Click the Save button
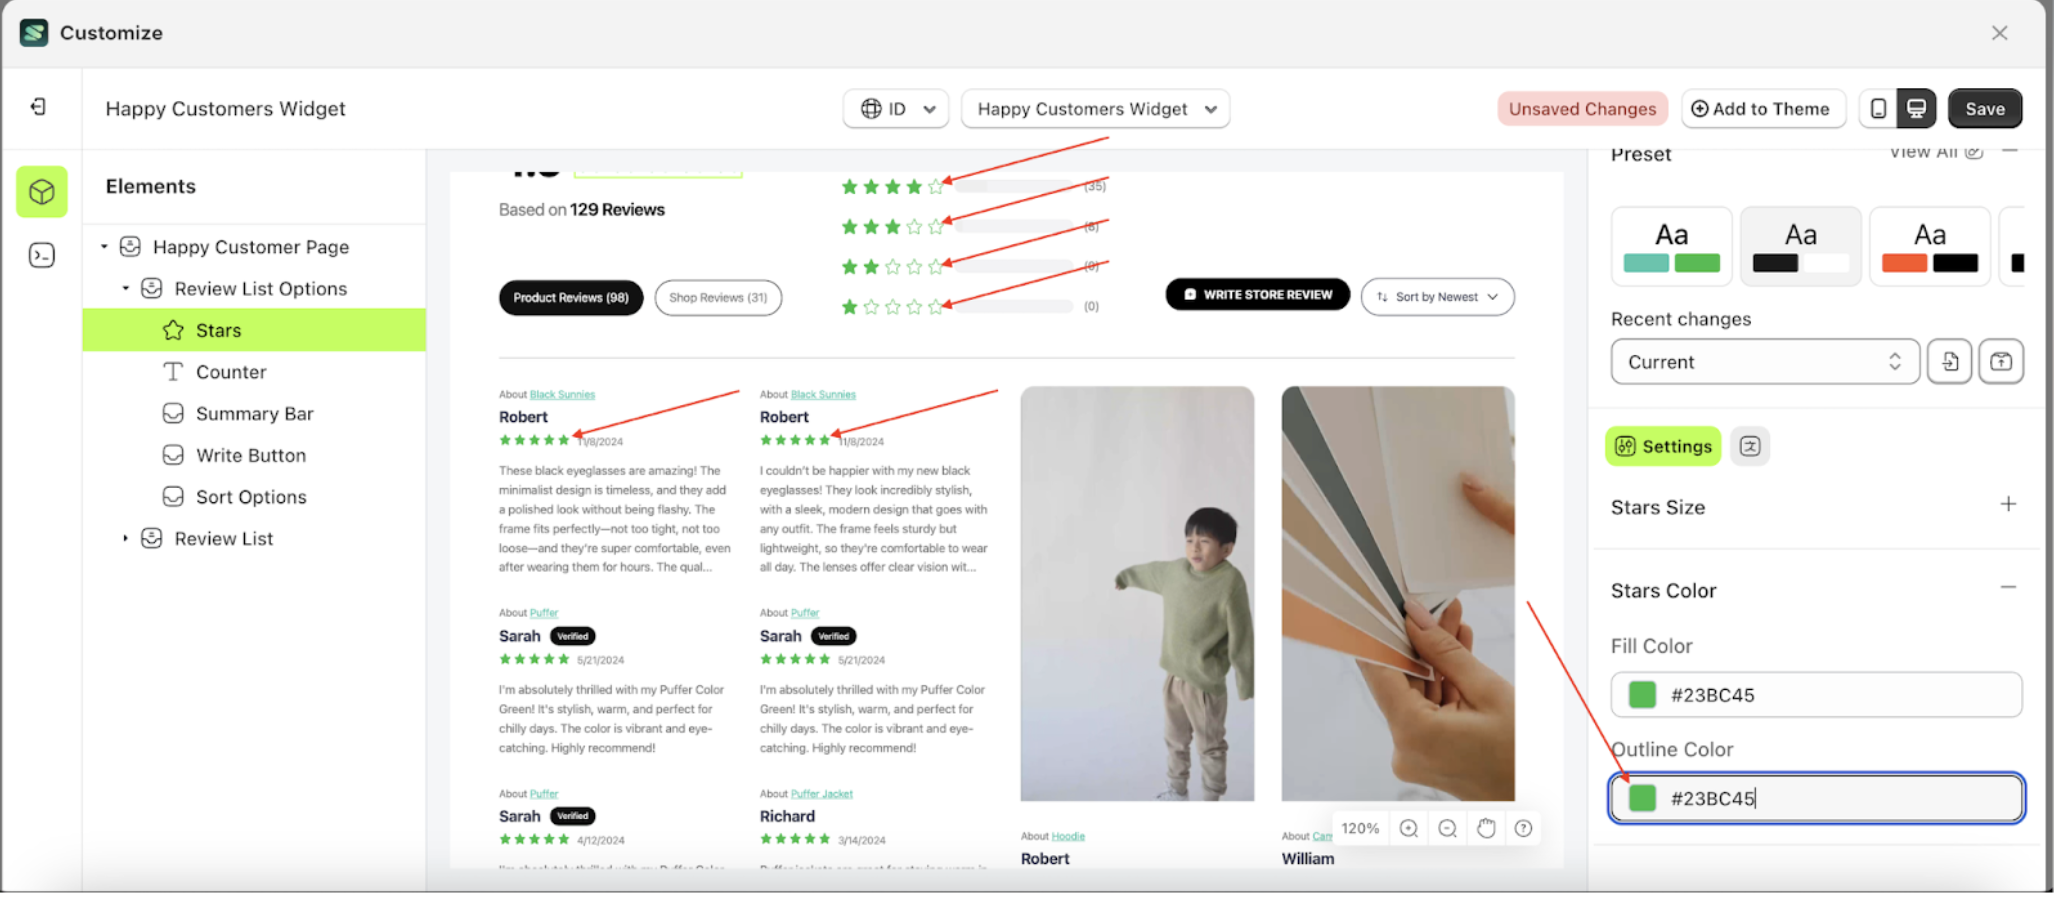 (x=1984, y=109)
